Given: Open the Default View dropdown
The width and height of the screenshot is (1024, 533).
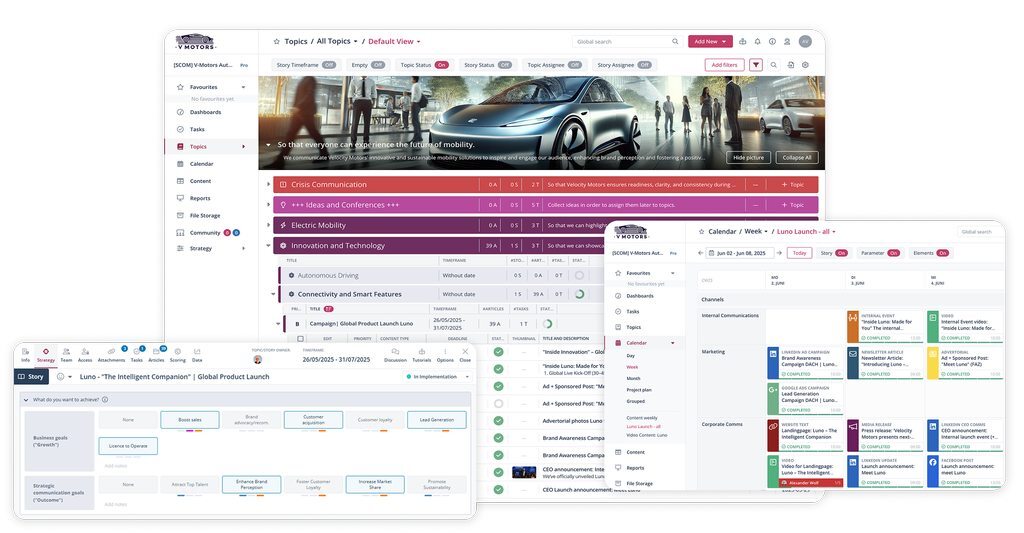Looking at the screenshot, I should [394, 41].
